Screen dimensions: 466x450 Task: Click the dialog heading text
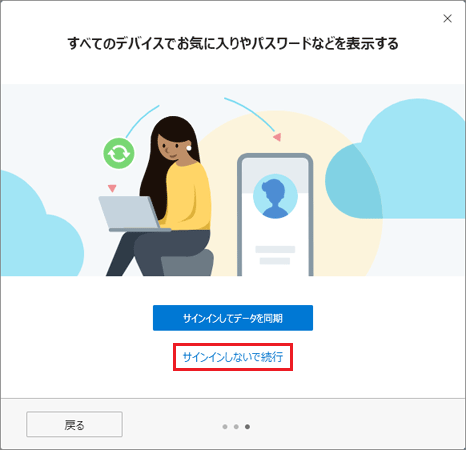coord(233,44)
